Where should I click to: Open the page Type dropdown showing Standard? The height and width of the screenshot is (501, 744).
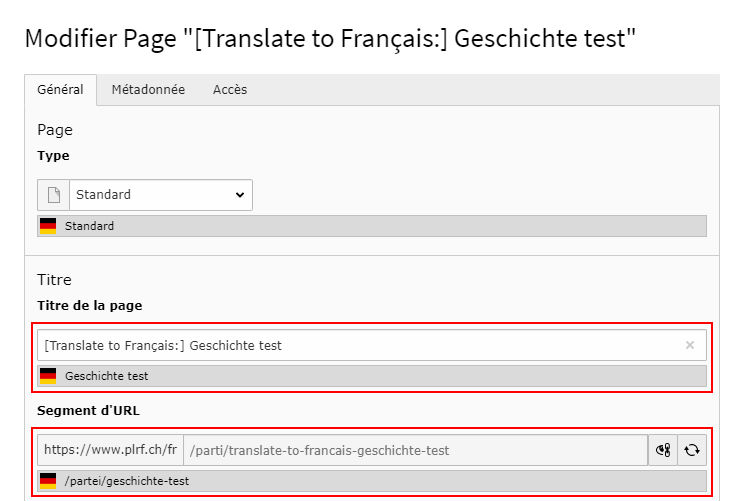[160, 195]
